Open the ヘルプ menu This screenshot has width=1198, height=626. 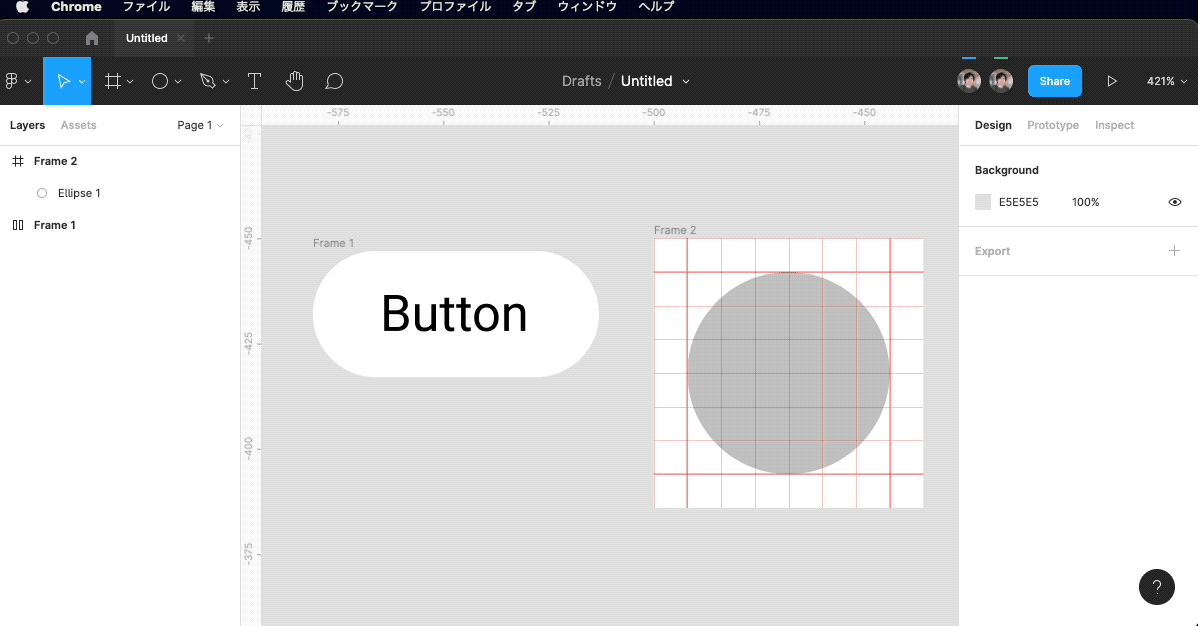point(656,7)
